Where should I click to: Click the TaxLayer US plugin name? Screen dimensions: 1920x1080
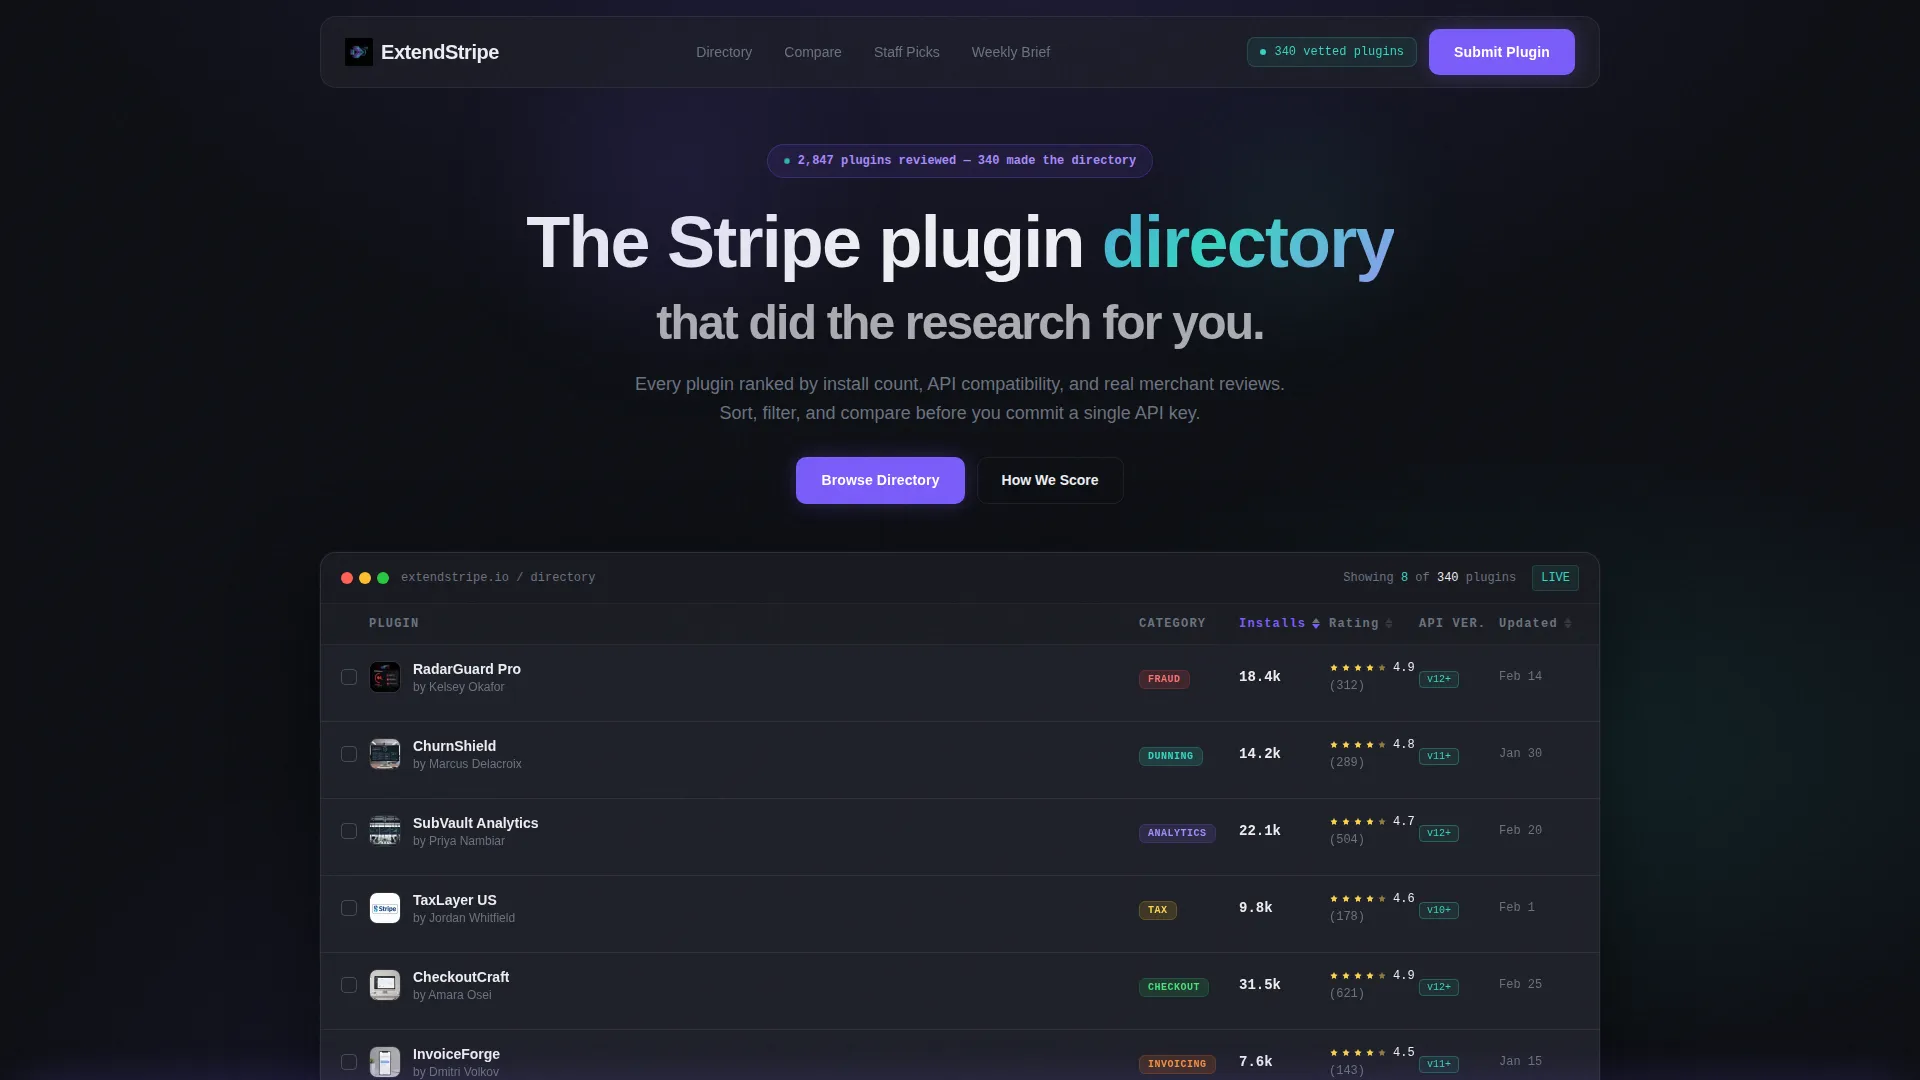pos(454,900)
